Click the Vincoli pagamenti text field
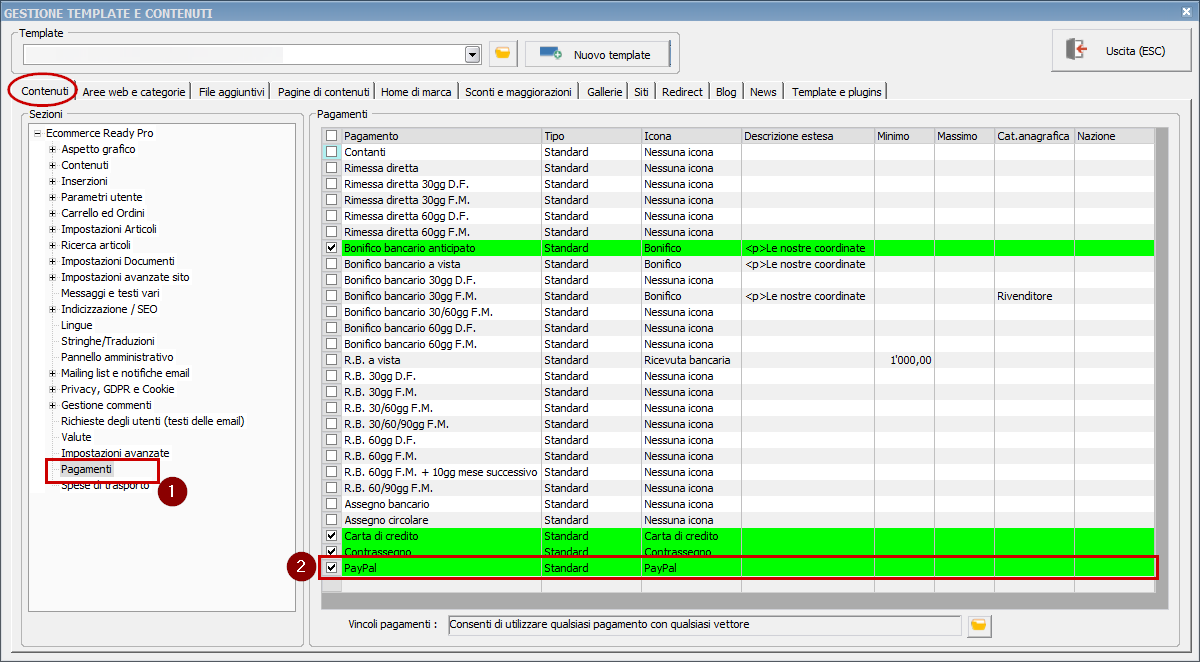1200x662 pixels. click(x=704, y=625)
